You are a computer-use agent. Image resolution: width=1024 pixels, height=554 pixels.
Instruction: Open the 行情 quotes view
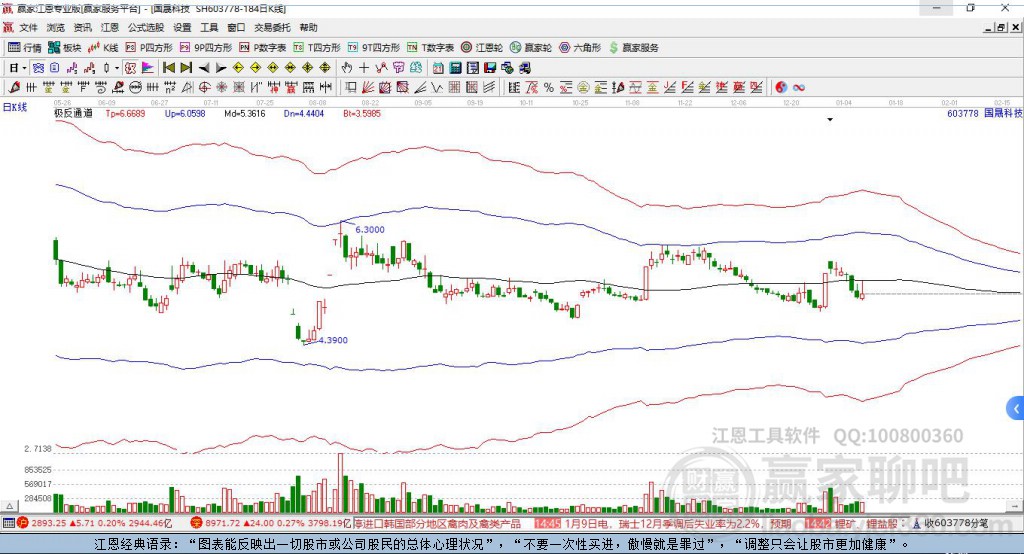point(24,48)
